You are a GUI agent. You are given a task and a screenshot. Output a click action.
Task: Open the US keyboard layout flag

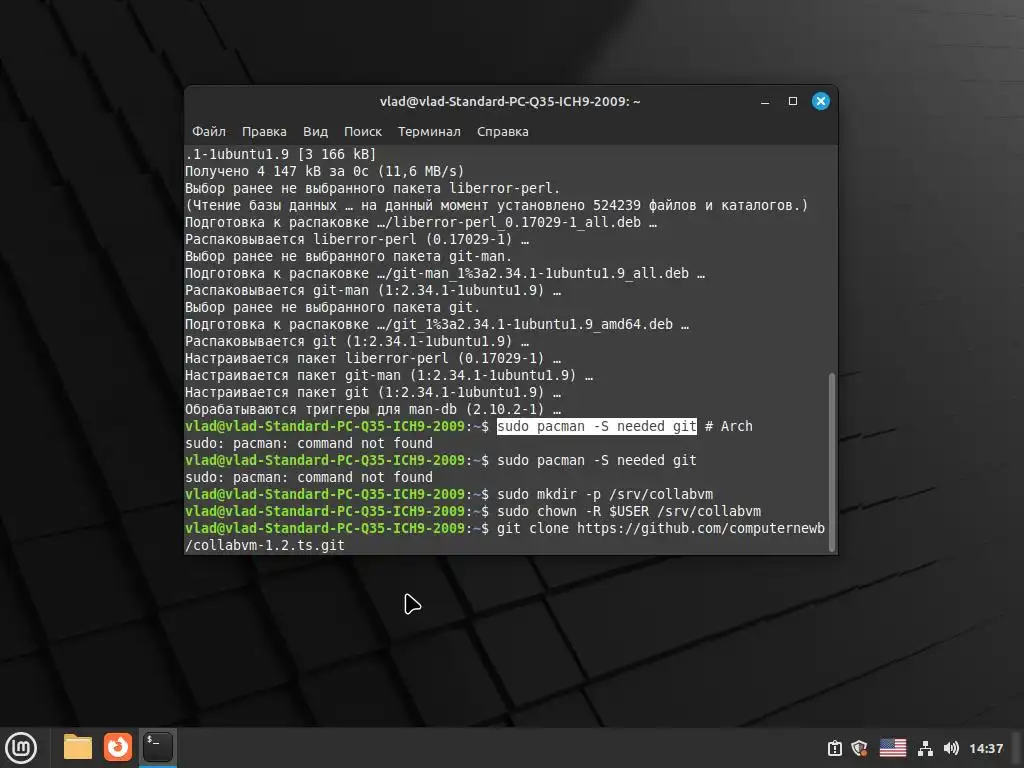892,748
